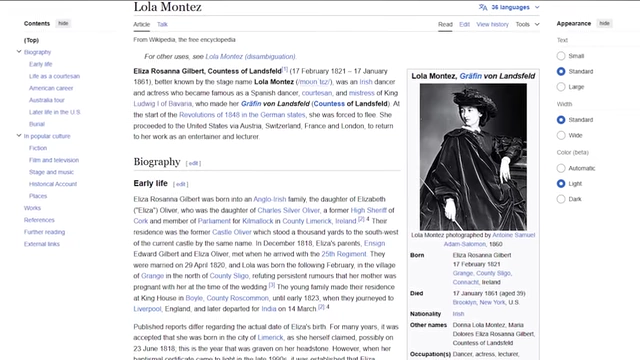Open Lola Montez (disambiguation) link
Image resolution: width=640 pixels, height=360 pixels.
pyautogui.click(x=251, y=56)
